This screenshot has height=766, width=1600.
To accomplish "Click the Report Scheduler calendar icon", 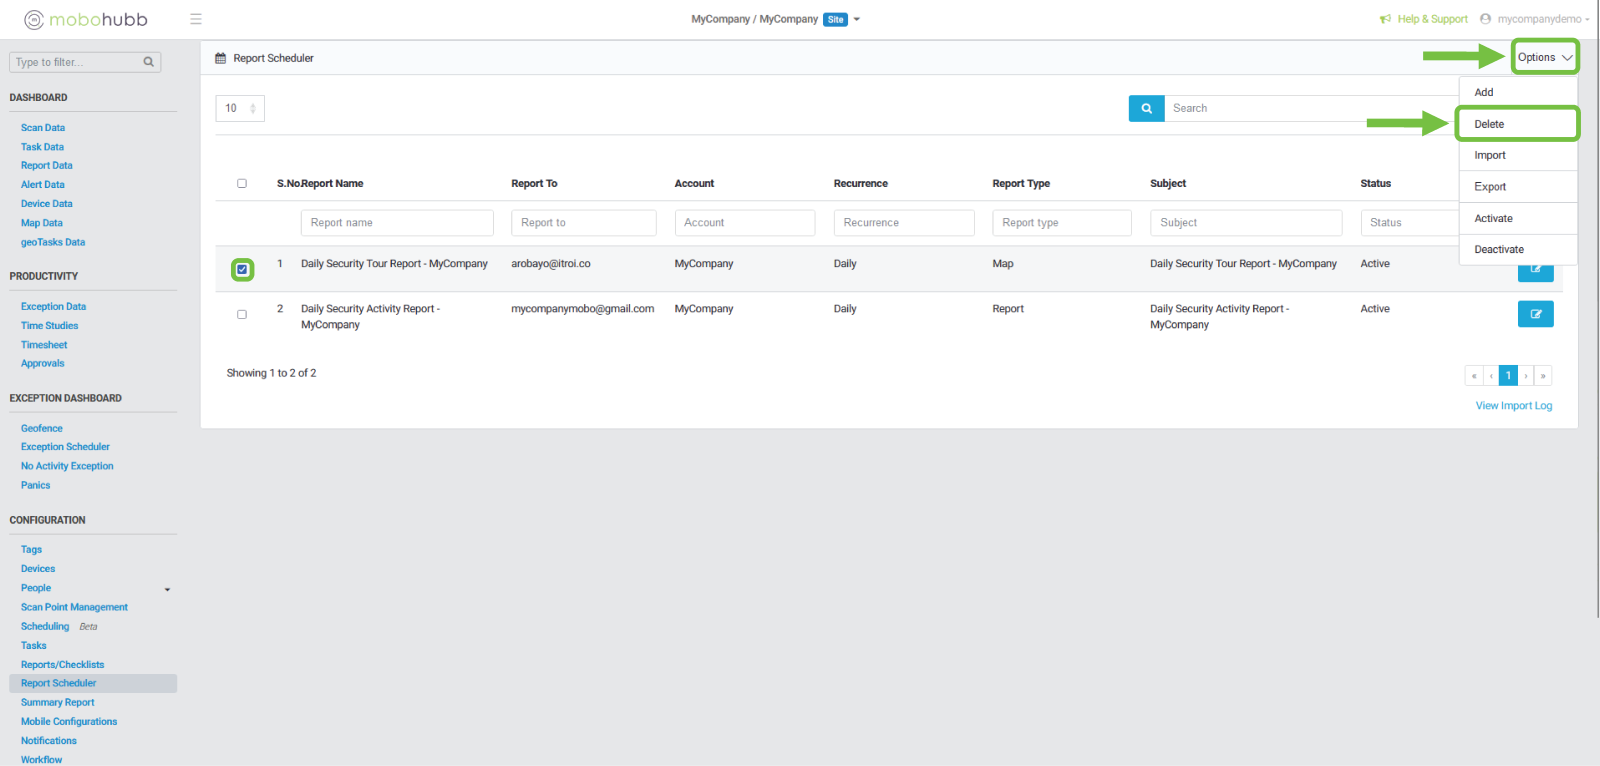I will [221, 58].
